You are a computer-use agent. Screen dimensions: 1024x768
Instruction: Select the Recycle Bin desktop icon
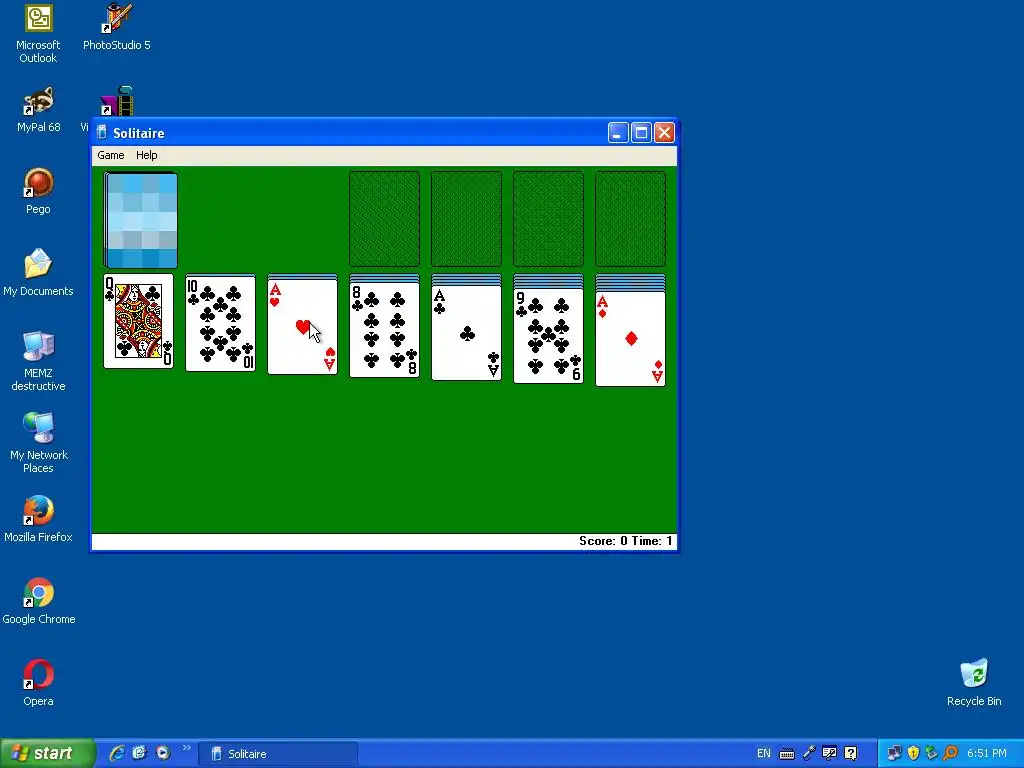(x=974, y=683)
